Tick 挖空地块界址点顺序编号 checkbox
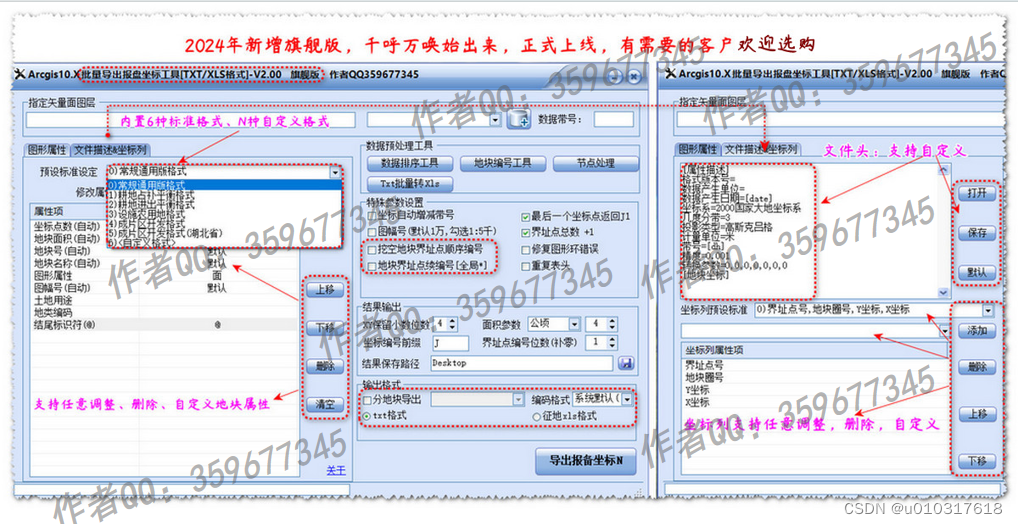Viewport: 1018px width, 524px height. click(x=372, y=249)
